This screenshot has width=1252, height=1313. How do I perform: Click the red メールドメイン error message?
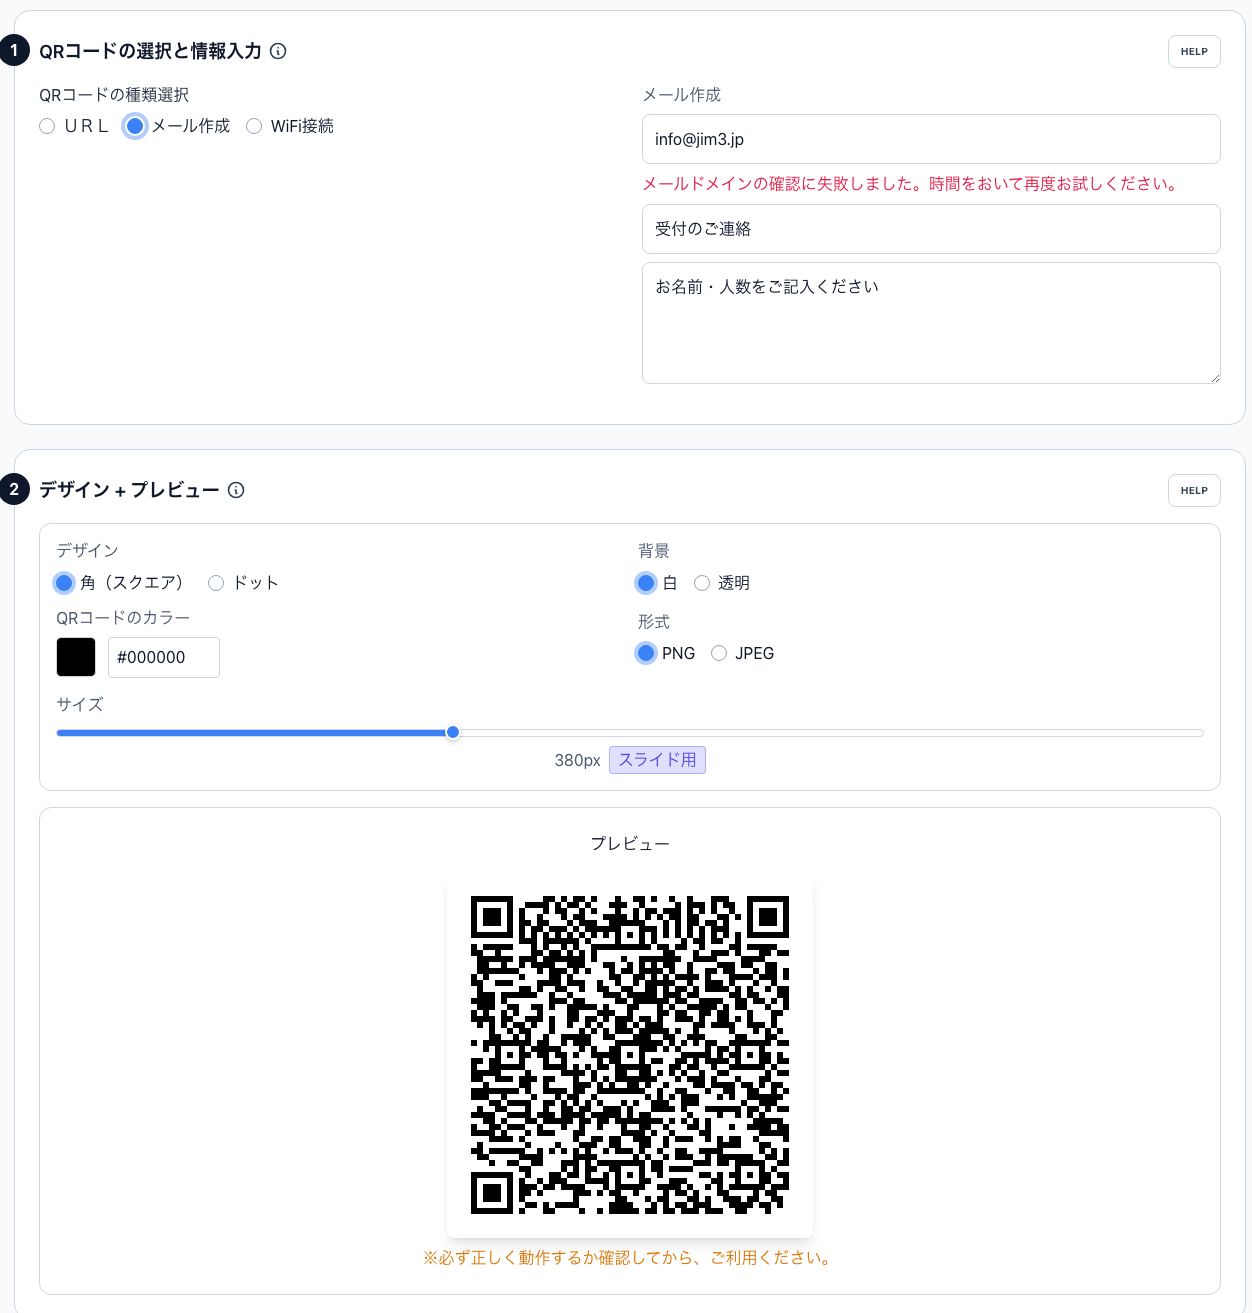click(913, 184)
